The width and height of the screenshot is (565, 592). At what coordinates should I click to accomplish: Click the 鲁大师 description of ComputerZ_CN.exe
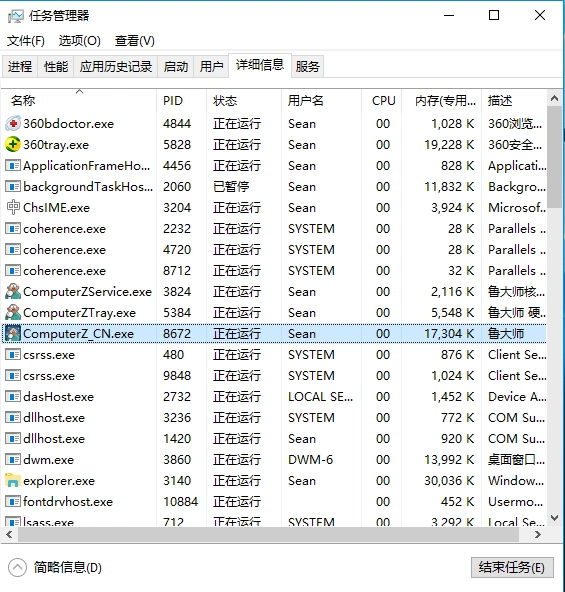[x=506, y=334]
